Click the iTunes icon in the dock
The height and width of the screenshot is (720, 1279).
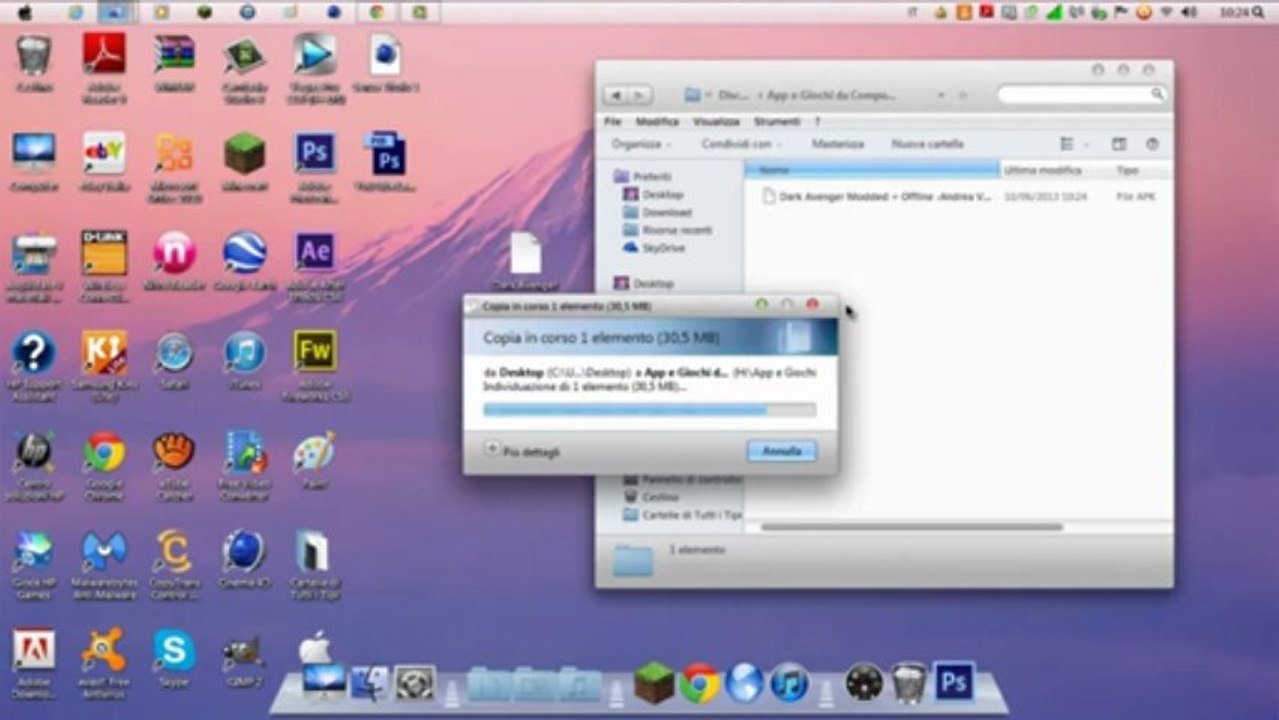click(789, 683)
